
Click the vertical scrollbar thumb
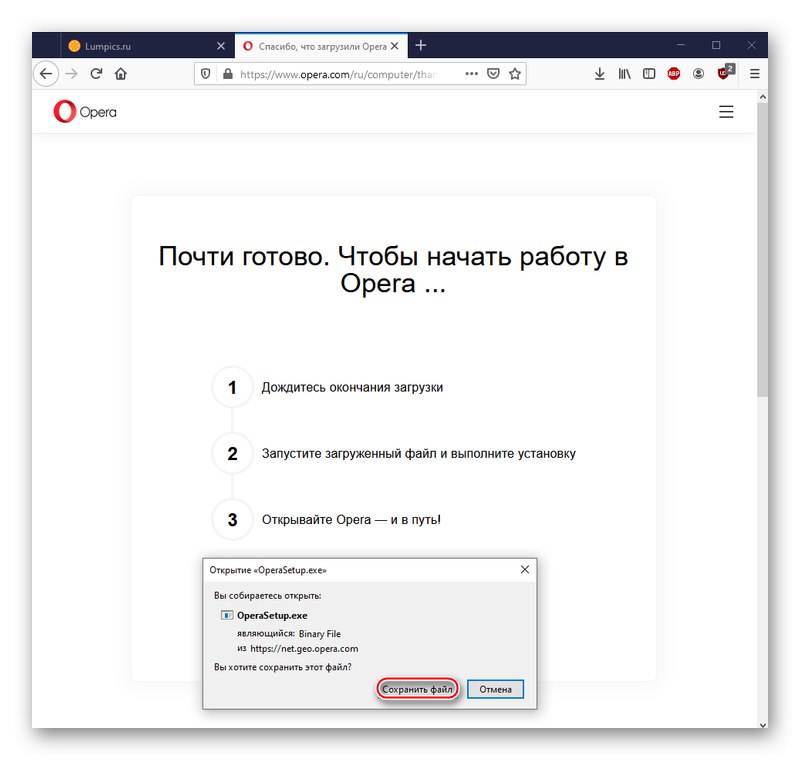point(762,250)
